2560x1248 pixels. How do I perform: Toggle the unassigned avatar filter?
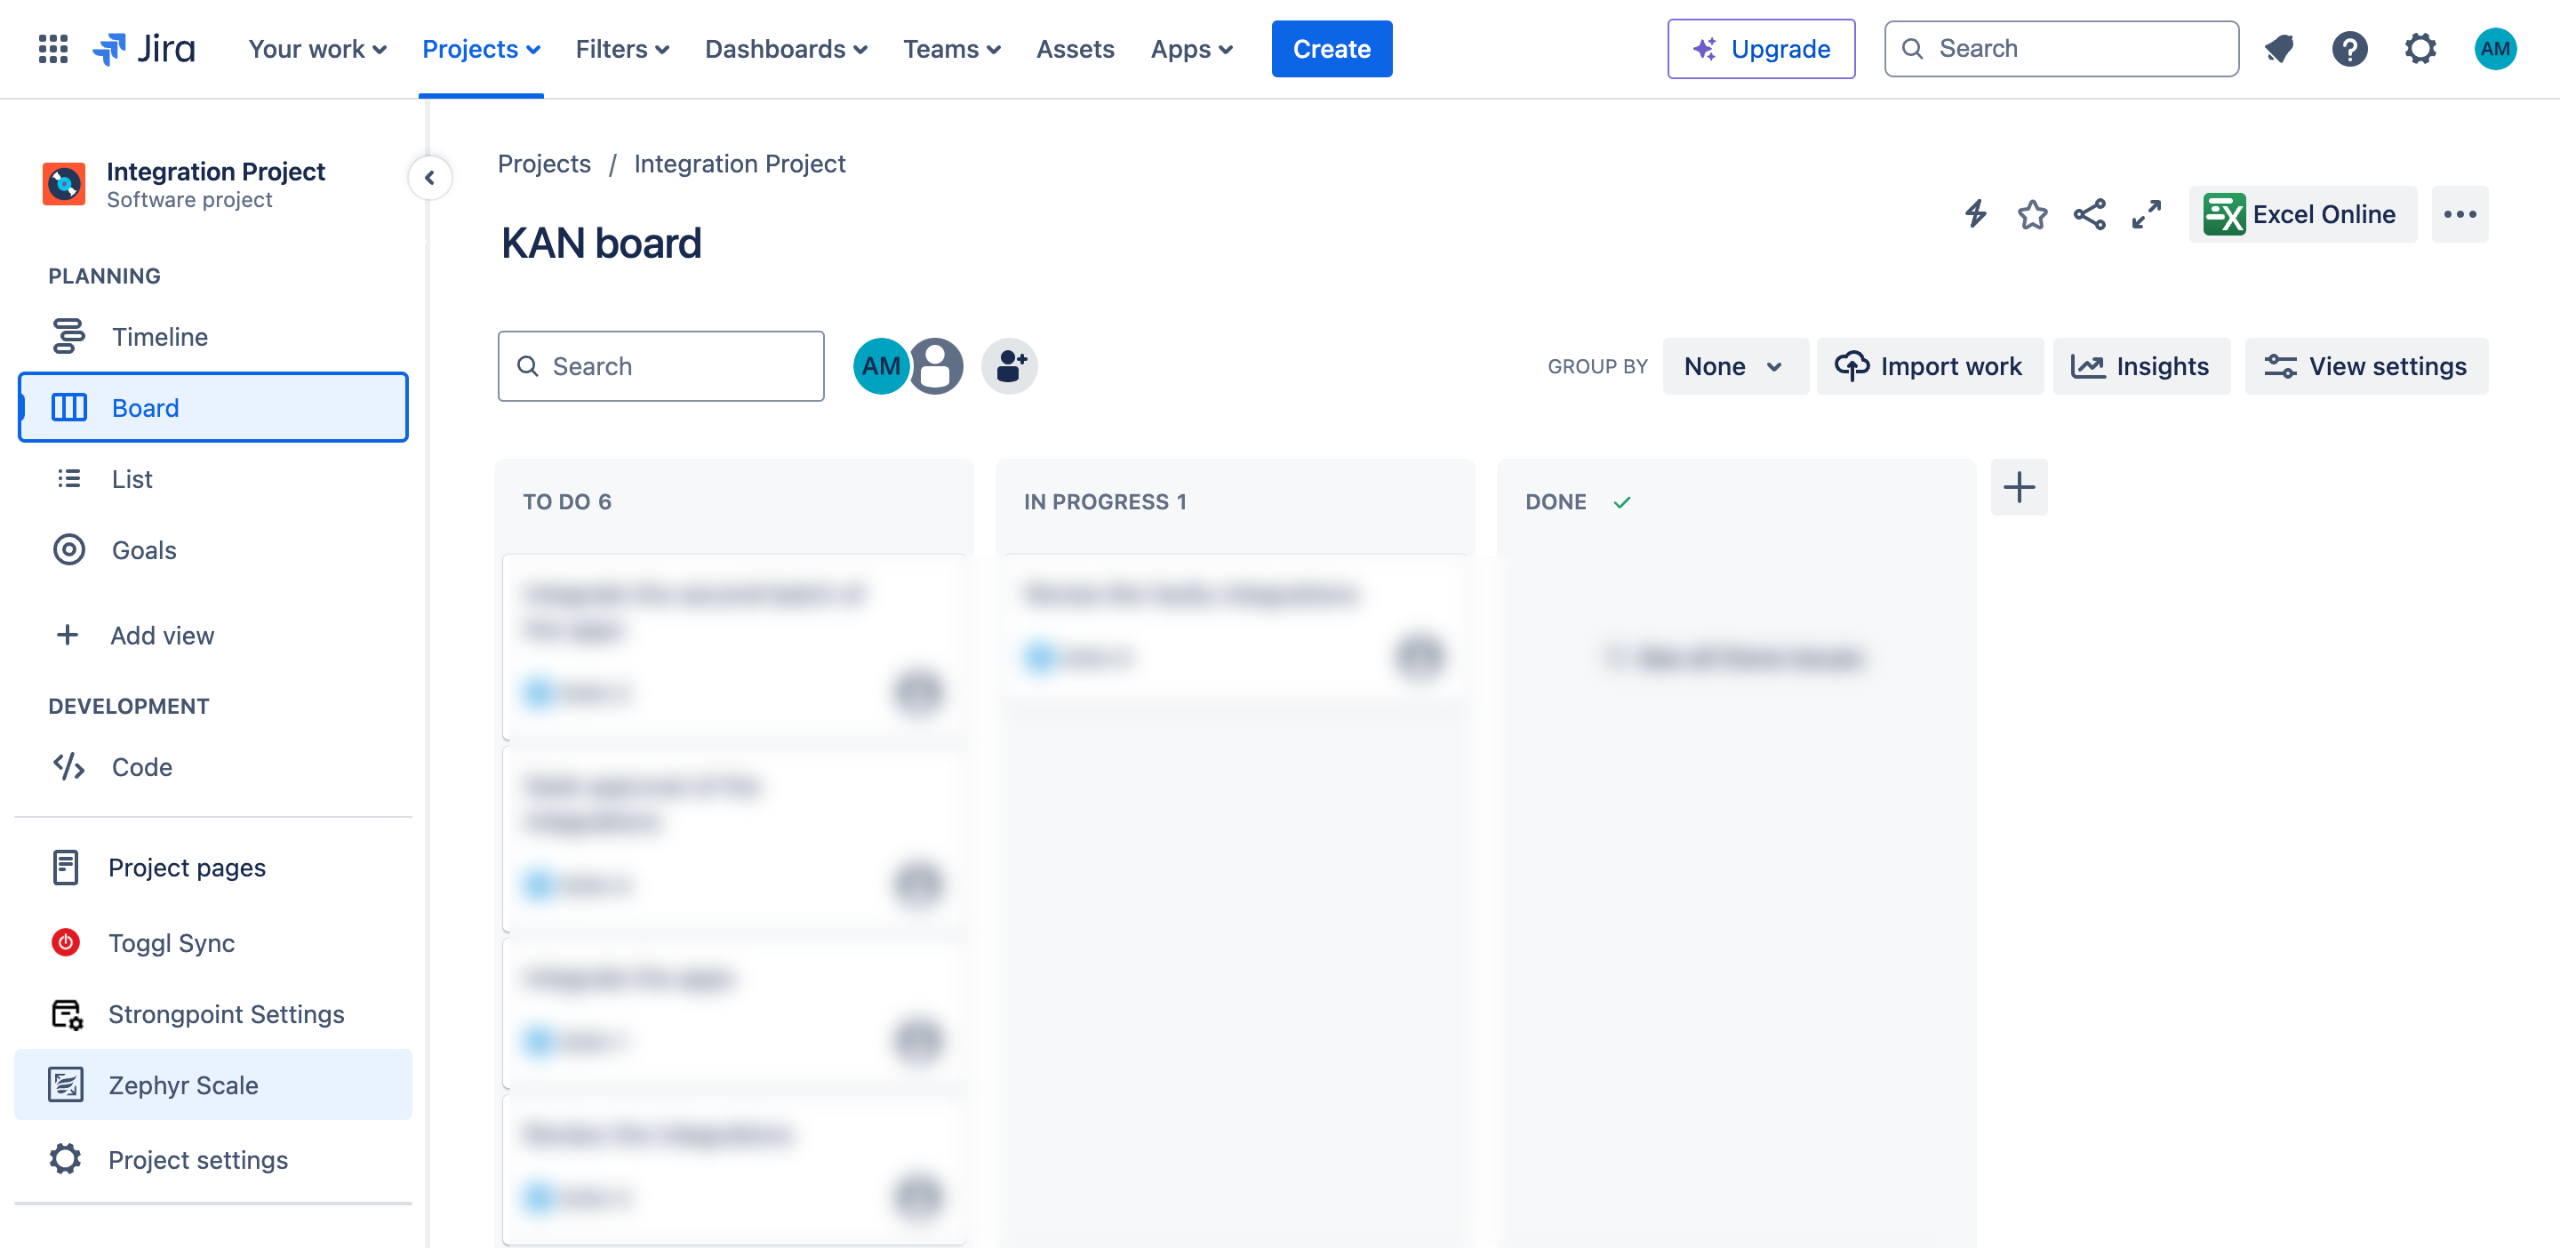938,366
